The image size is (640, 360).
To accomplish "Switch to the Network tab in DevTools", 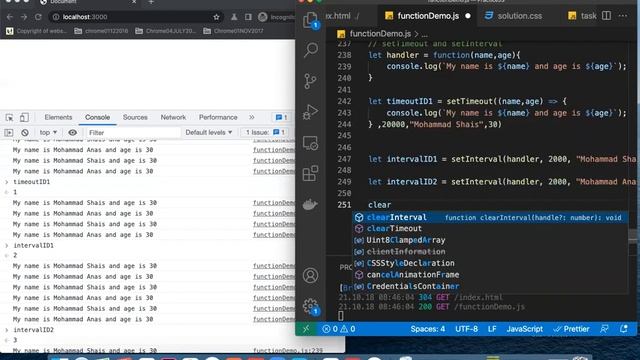I will click(173, 118).
